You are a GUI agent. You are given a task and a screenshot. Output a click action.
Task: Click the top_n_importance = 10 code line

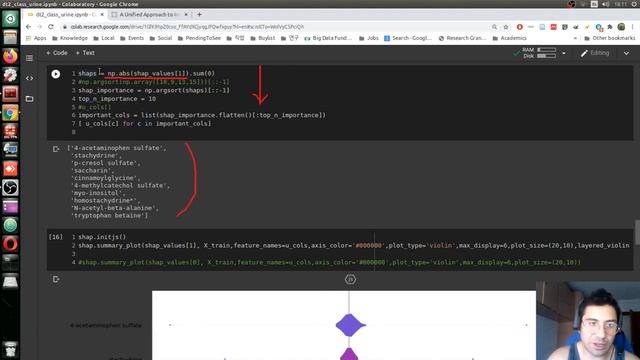117,99
